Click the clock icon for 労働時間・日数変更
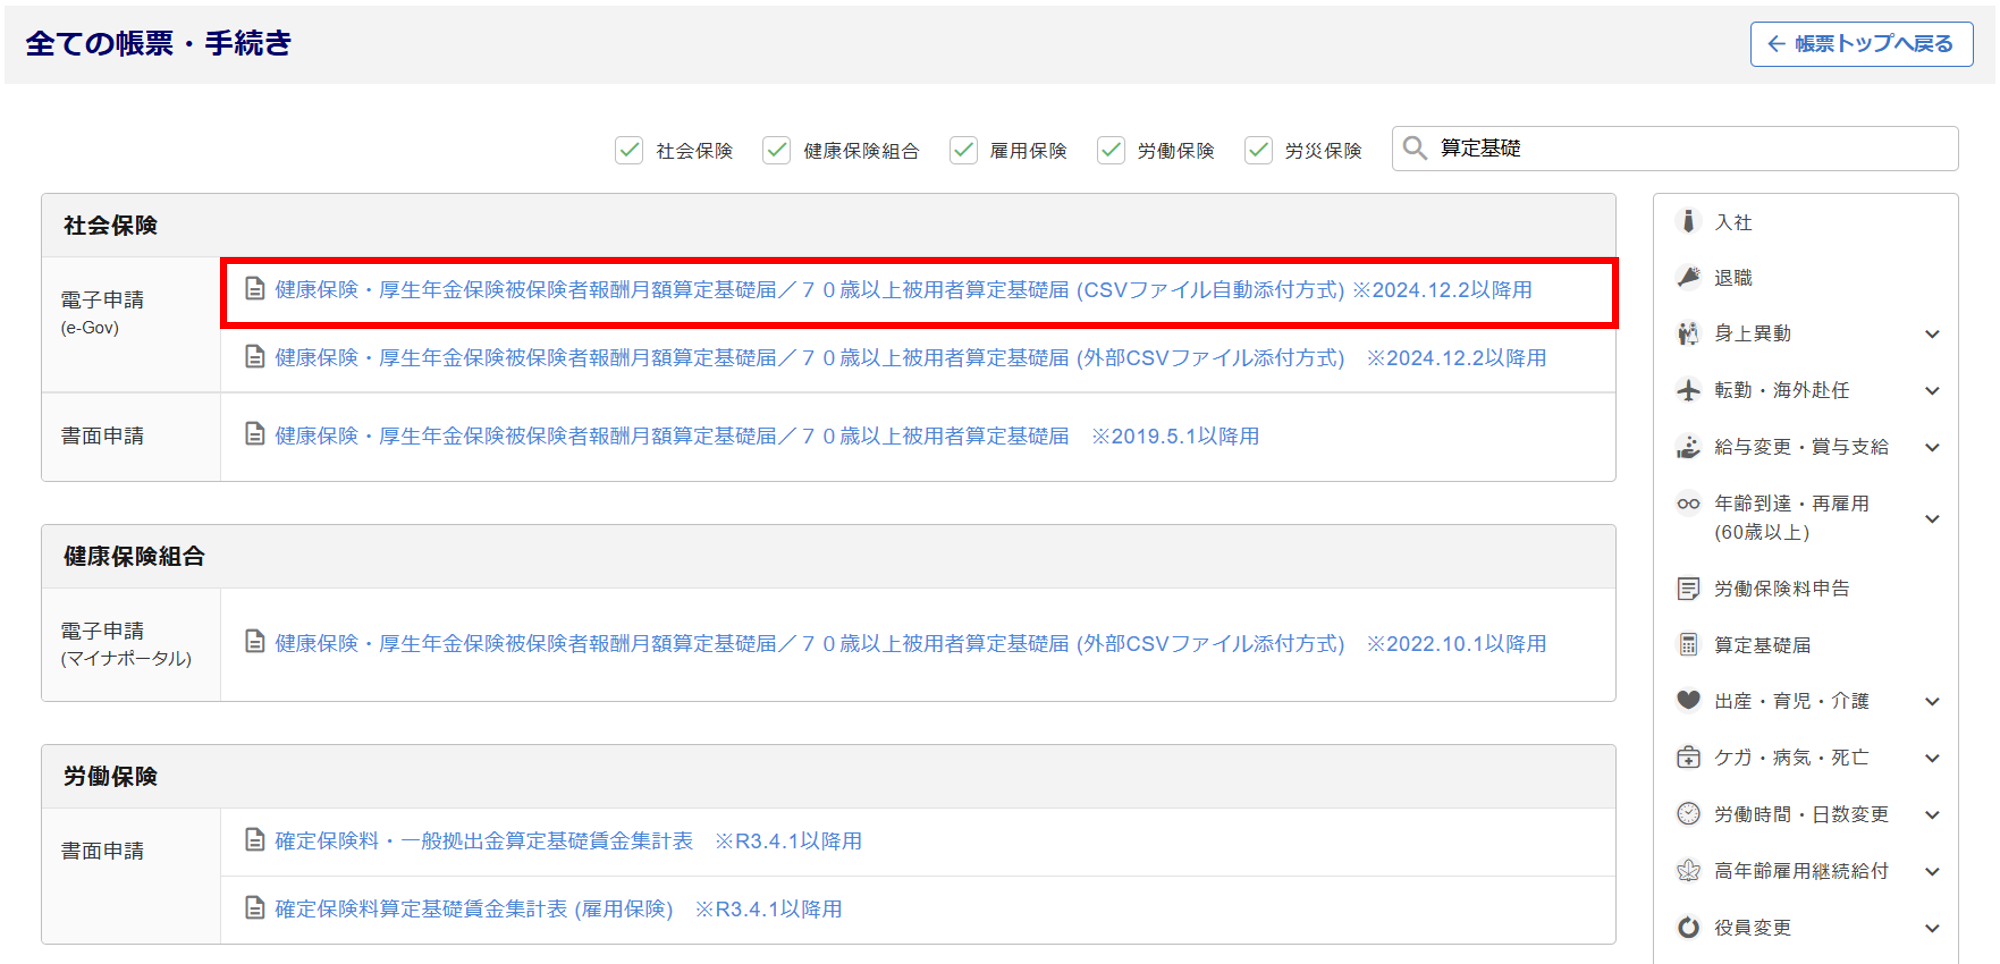The image size is (2000, 964). [x=1688, y=814]
